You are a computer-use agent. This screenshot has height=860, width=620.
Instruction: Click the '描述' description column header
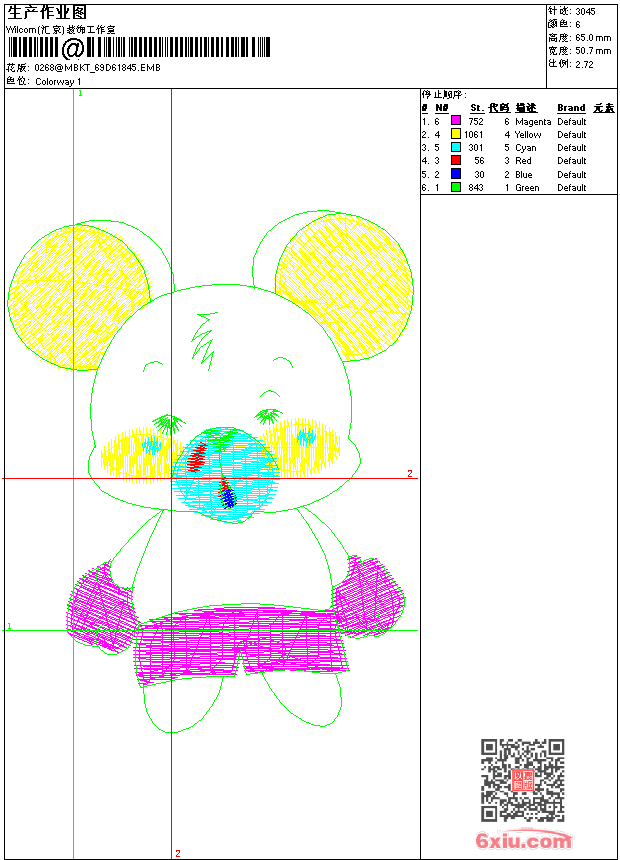pos(526,108)
